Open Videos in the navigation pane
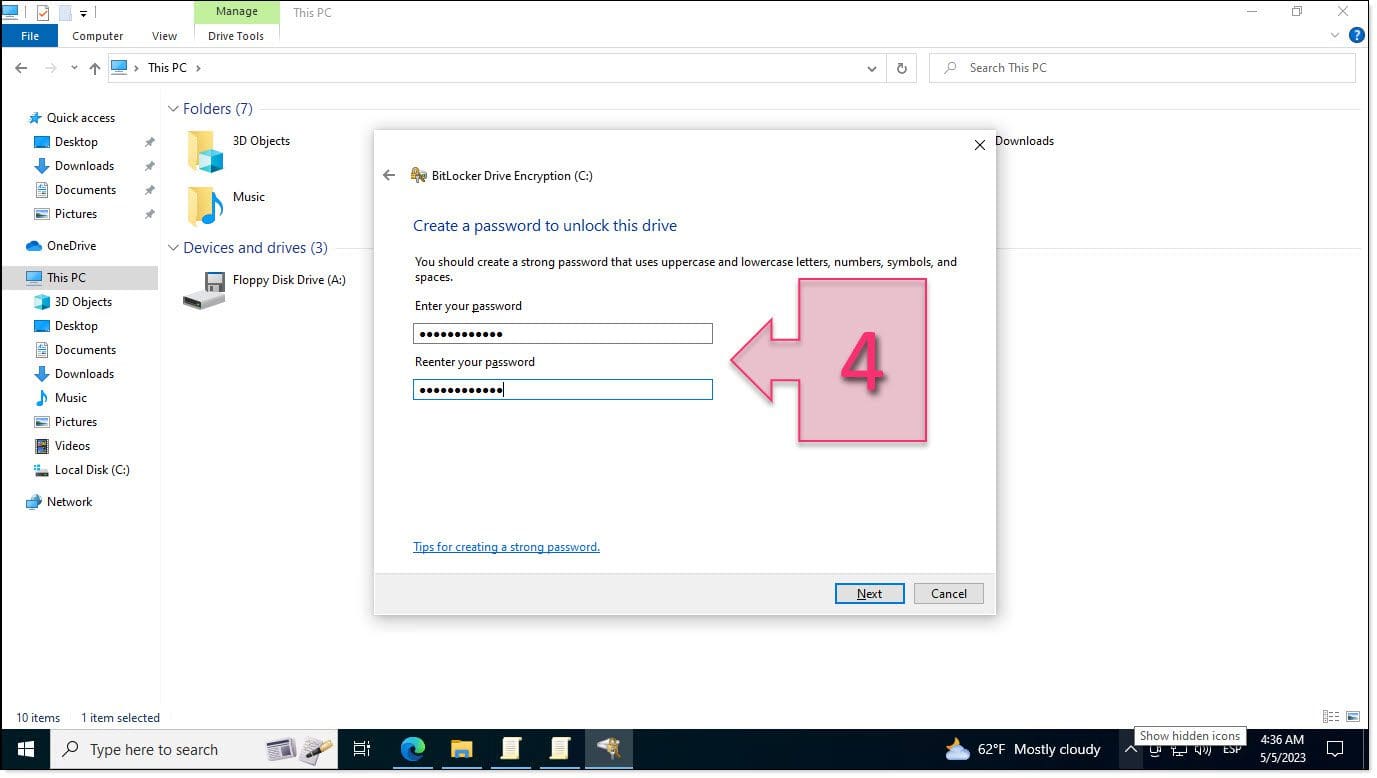 [x=72, y=446]
